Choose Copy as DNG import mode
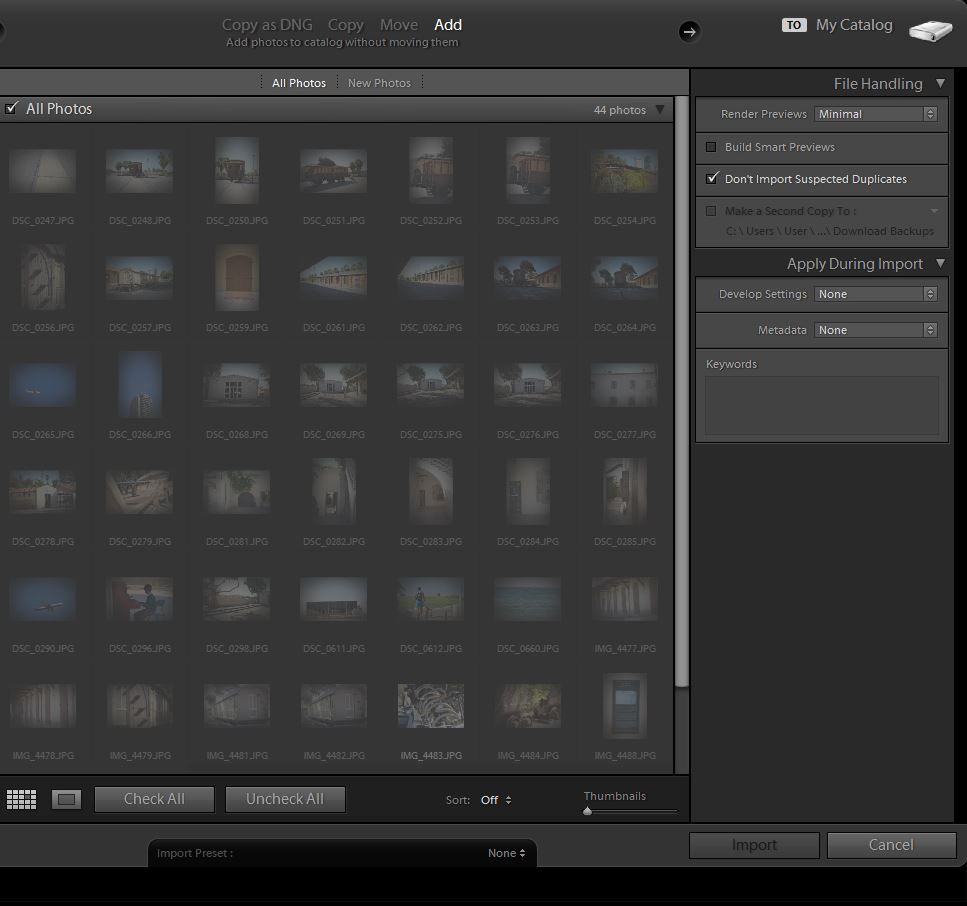The width and height of the screenshot is (967, 906). click(x=266, y=25)
